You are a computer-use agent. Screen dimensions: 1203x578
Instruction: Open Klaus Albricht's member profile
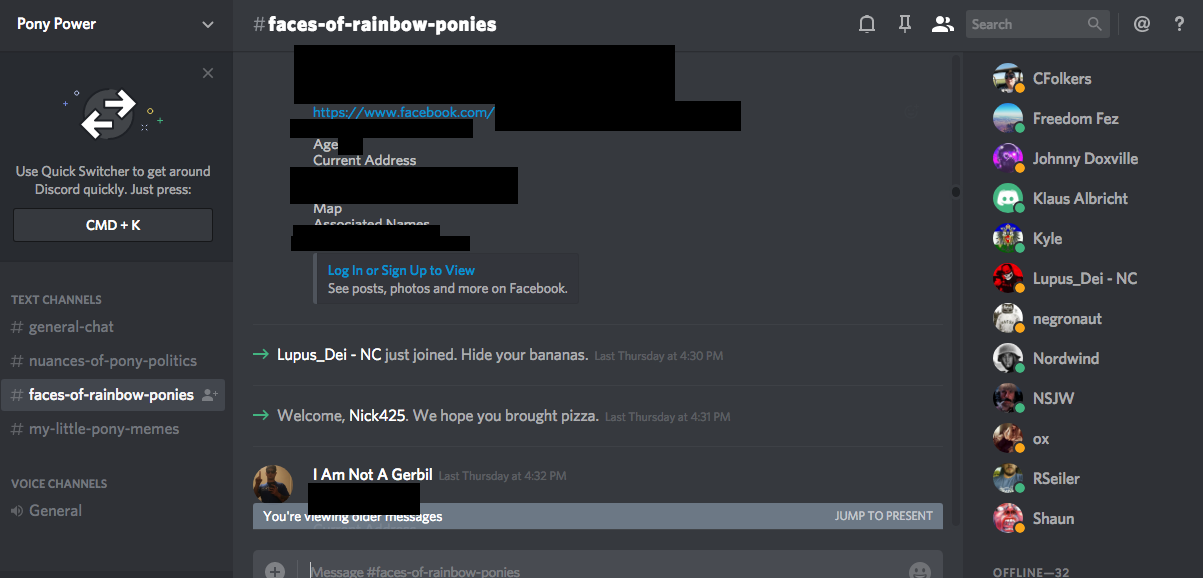pyautogui.click(x=1080, y=198)
